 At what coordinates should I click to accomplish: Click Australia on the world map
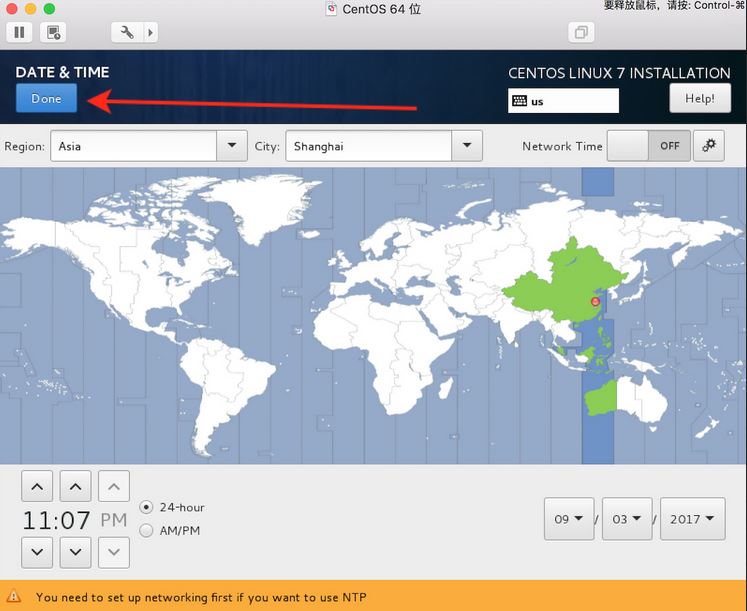(x=627, y=399)
